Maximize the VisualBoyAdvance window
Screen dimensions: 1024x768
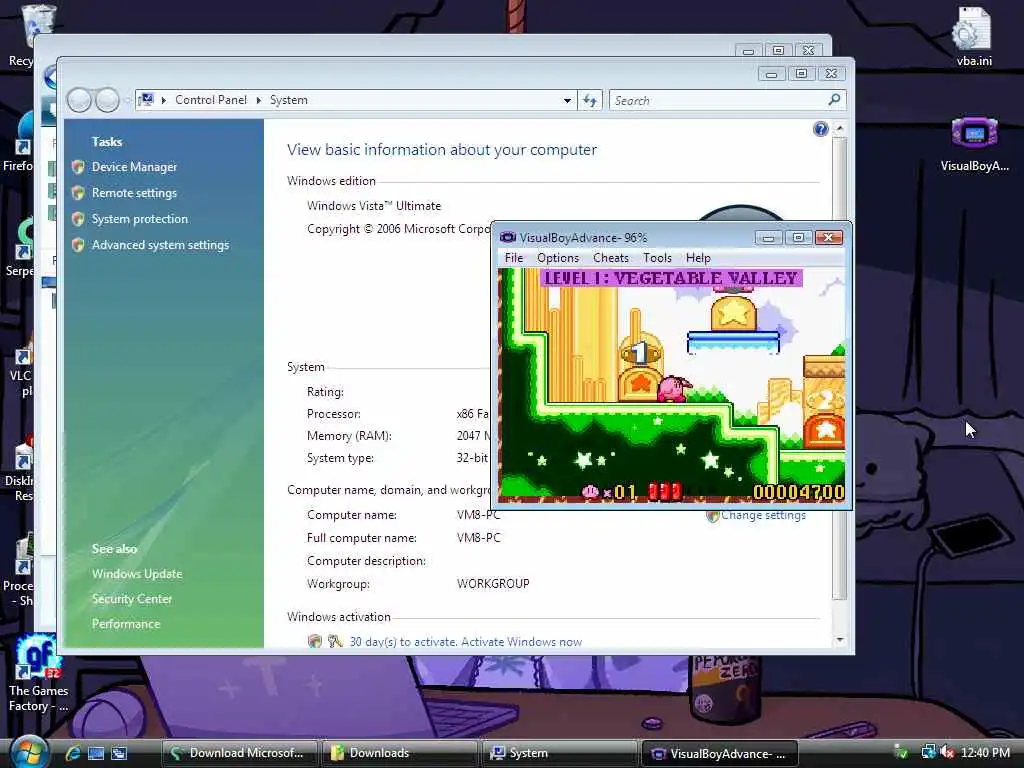pyautogui.click(x=798, y=238)
